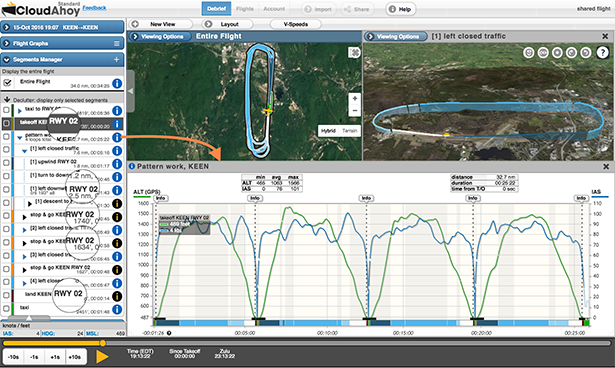615x368 pixels.
Task: Open the question-mark help in 3D view
Action: [602, 52]
